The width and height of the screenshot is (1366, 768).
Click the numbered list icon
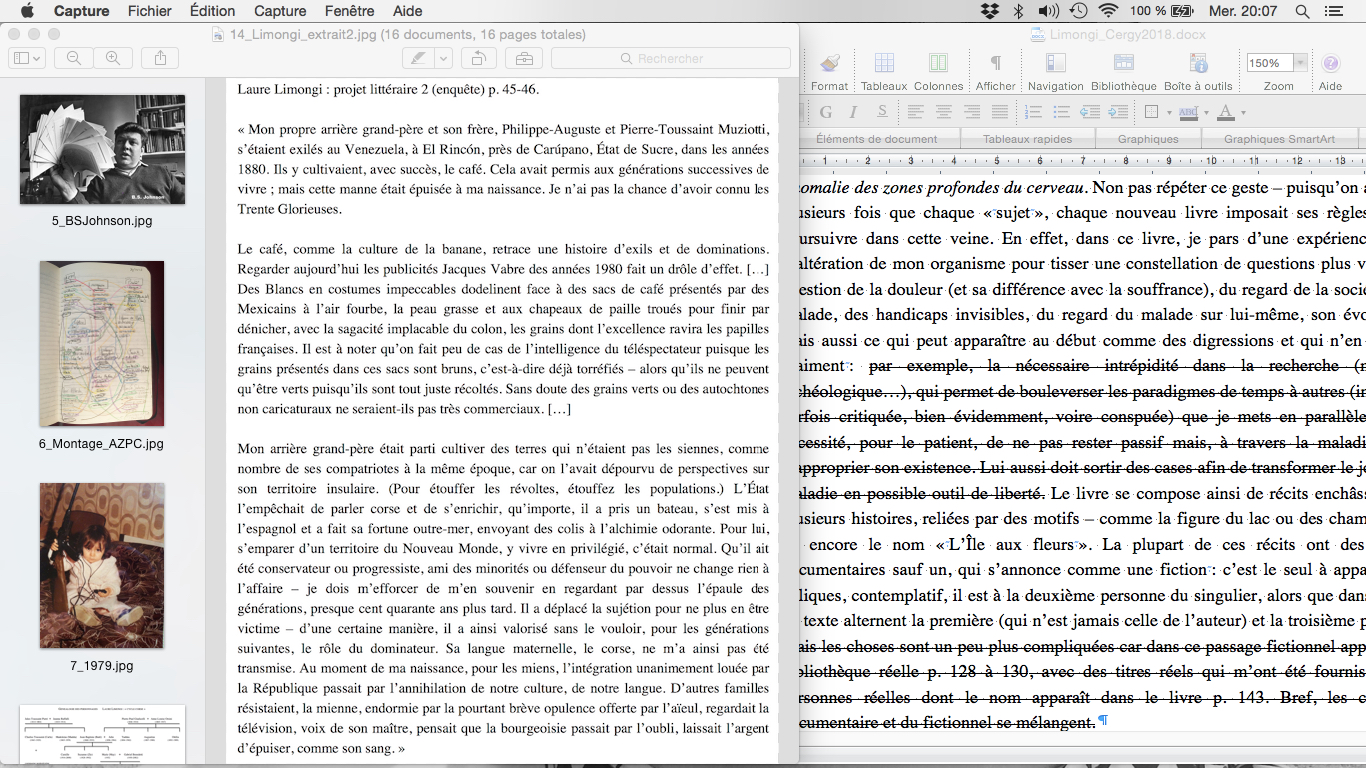click(x=1034, y=112)
